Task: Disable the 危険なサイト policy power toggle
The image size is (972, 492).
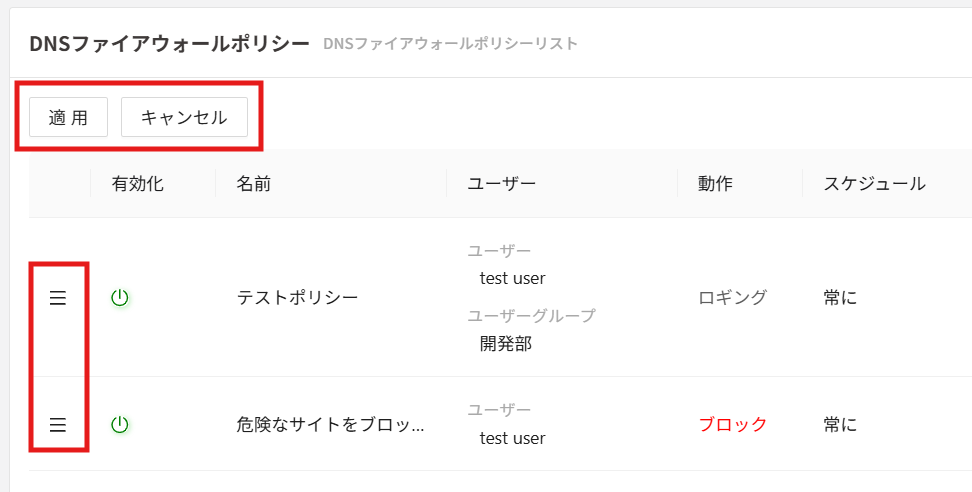Action: pos(120,425)
